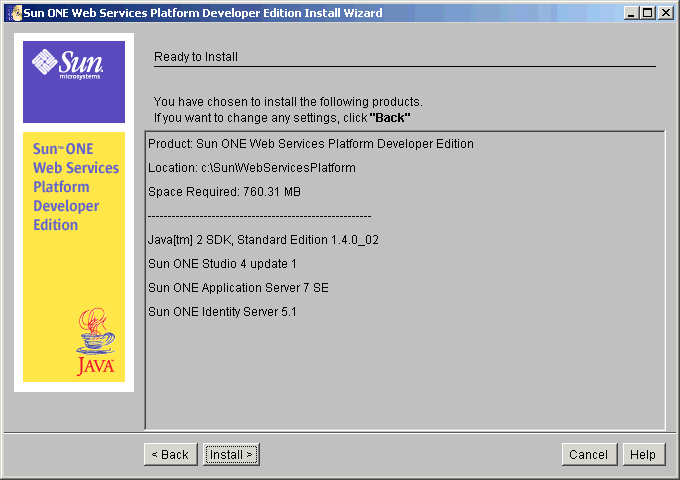Click the Java coffee cup logo
The width and height of the screenshot is (680, 480).
tap(96, 341)
